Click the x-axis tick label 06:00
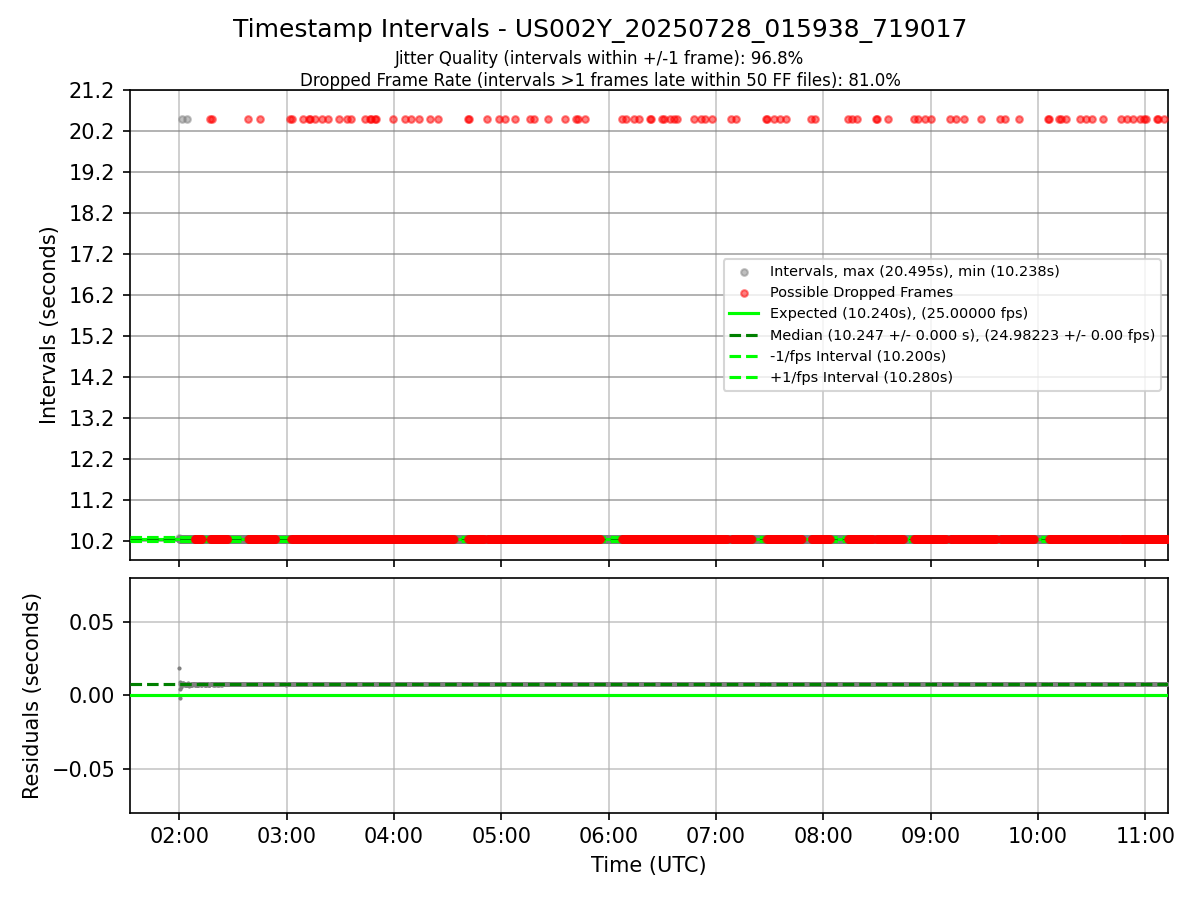Viewport: 1200px width, 900px height. point(609,835)
